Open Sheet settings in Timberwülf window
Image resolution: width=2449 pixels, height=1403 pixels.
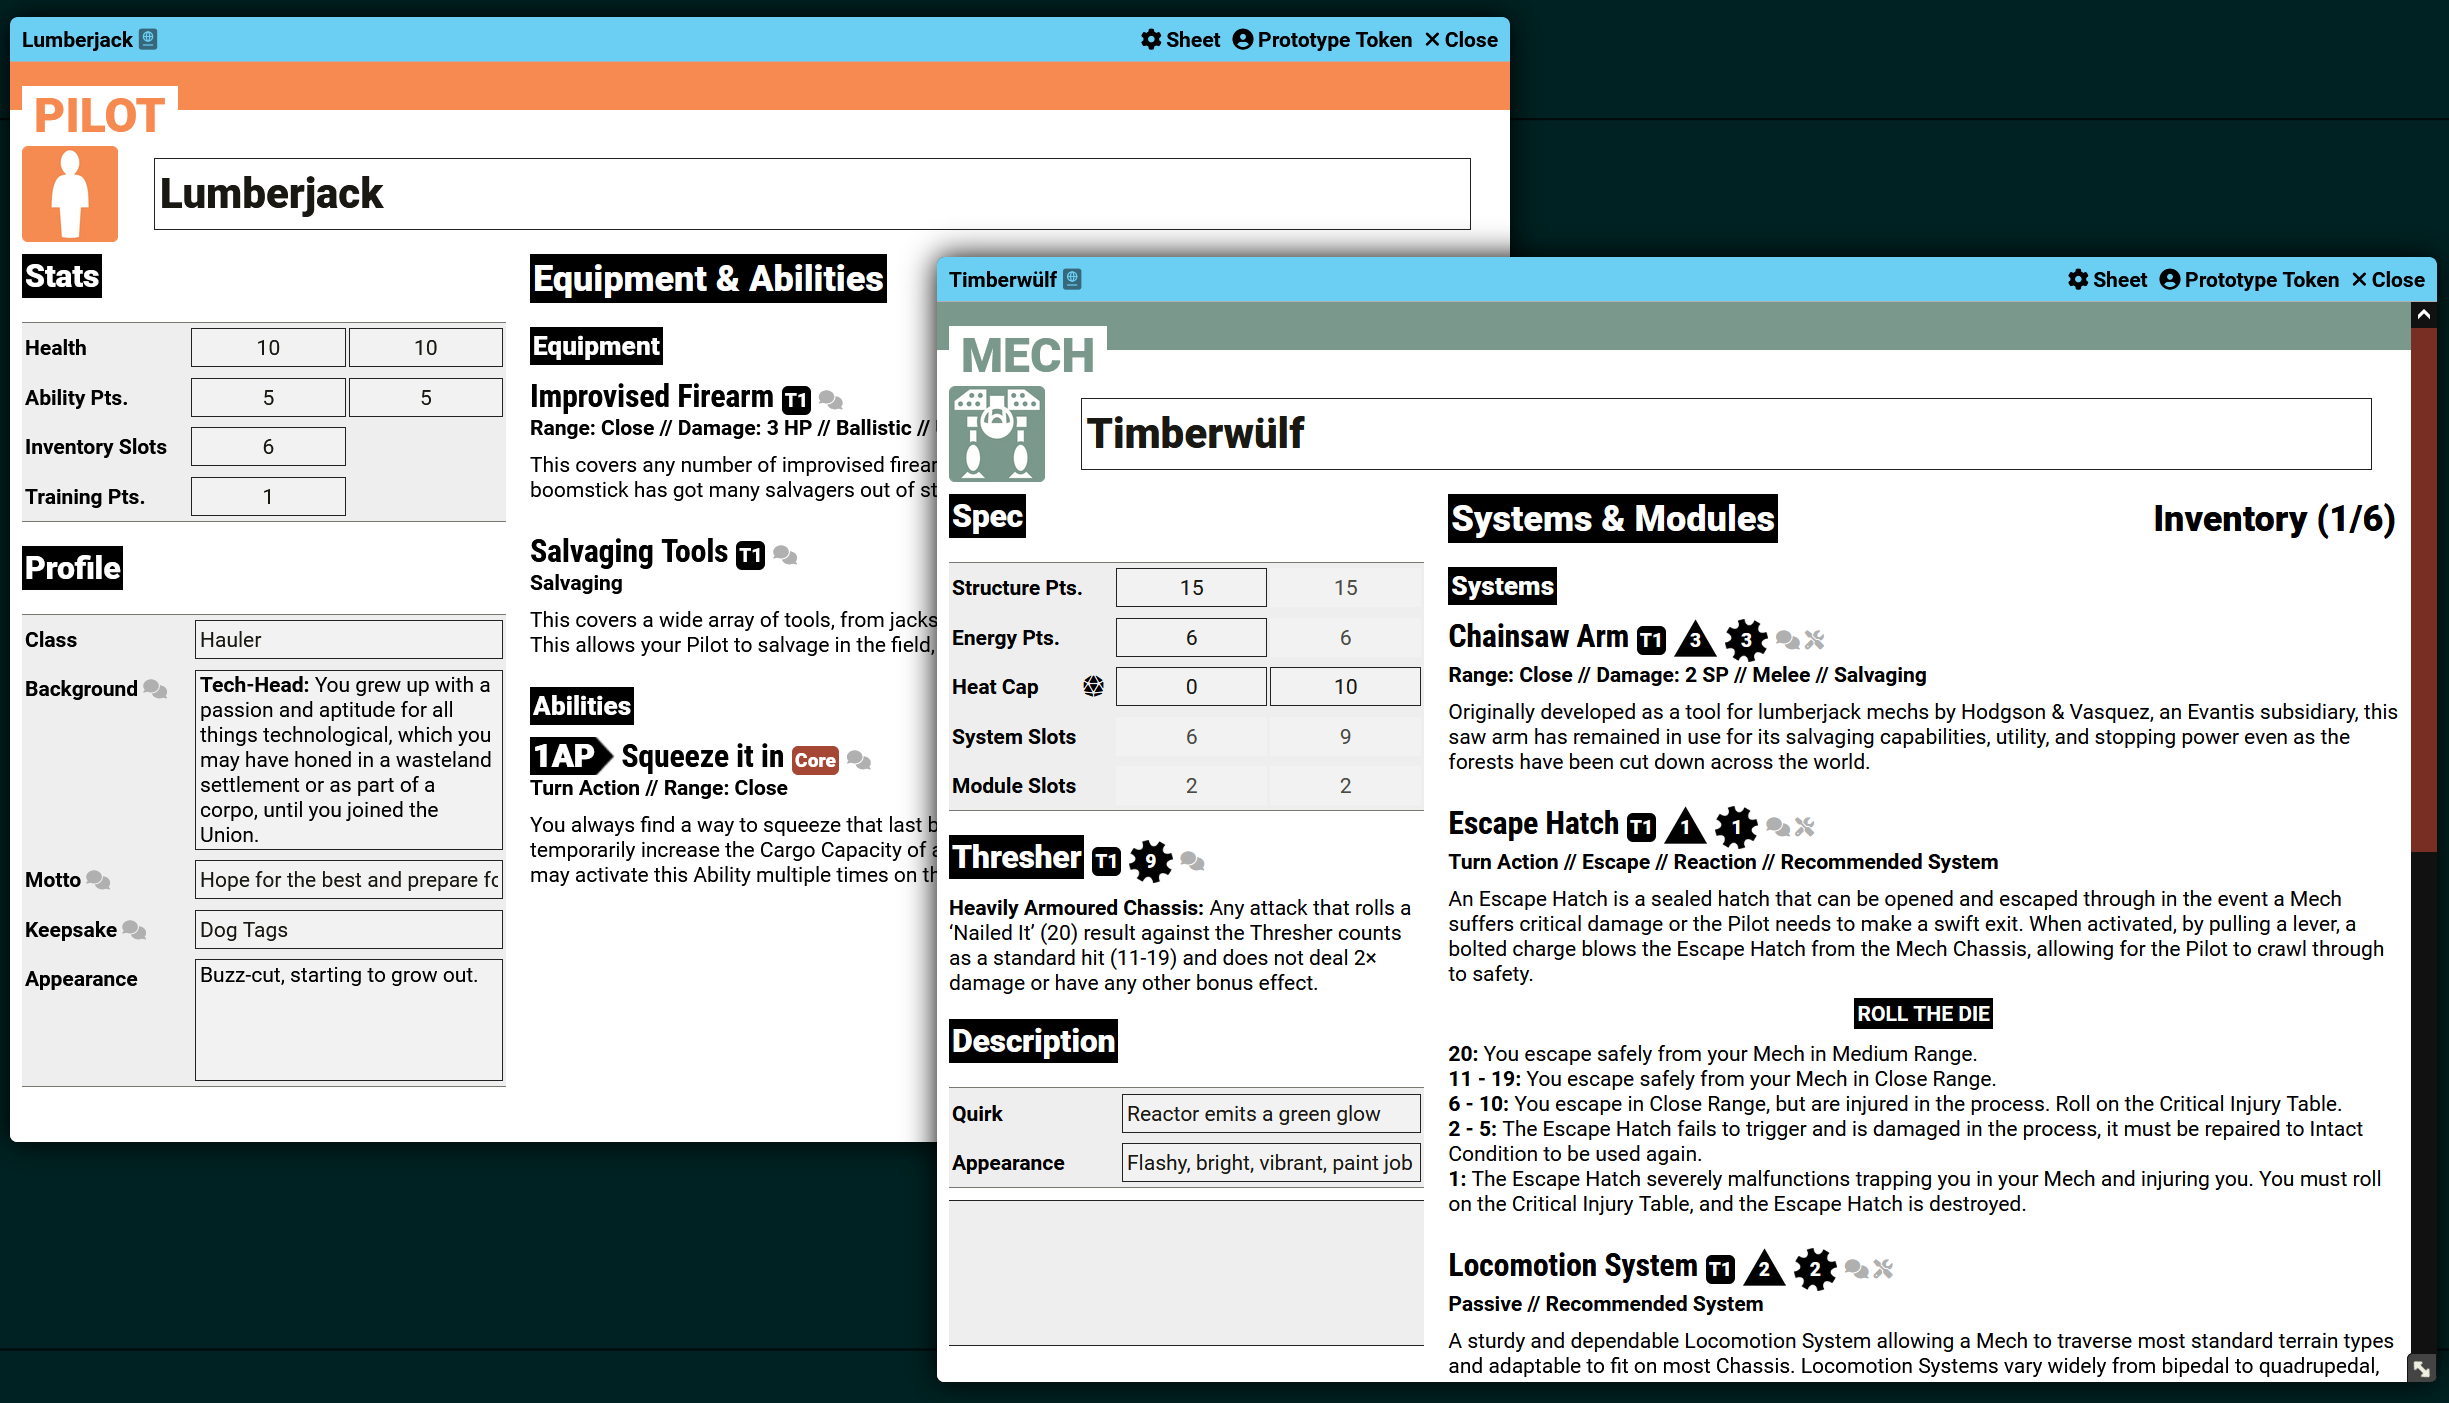click(2107, 280)
